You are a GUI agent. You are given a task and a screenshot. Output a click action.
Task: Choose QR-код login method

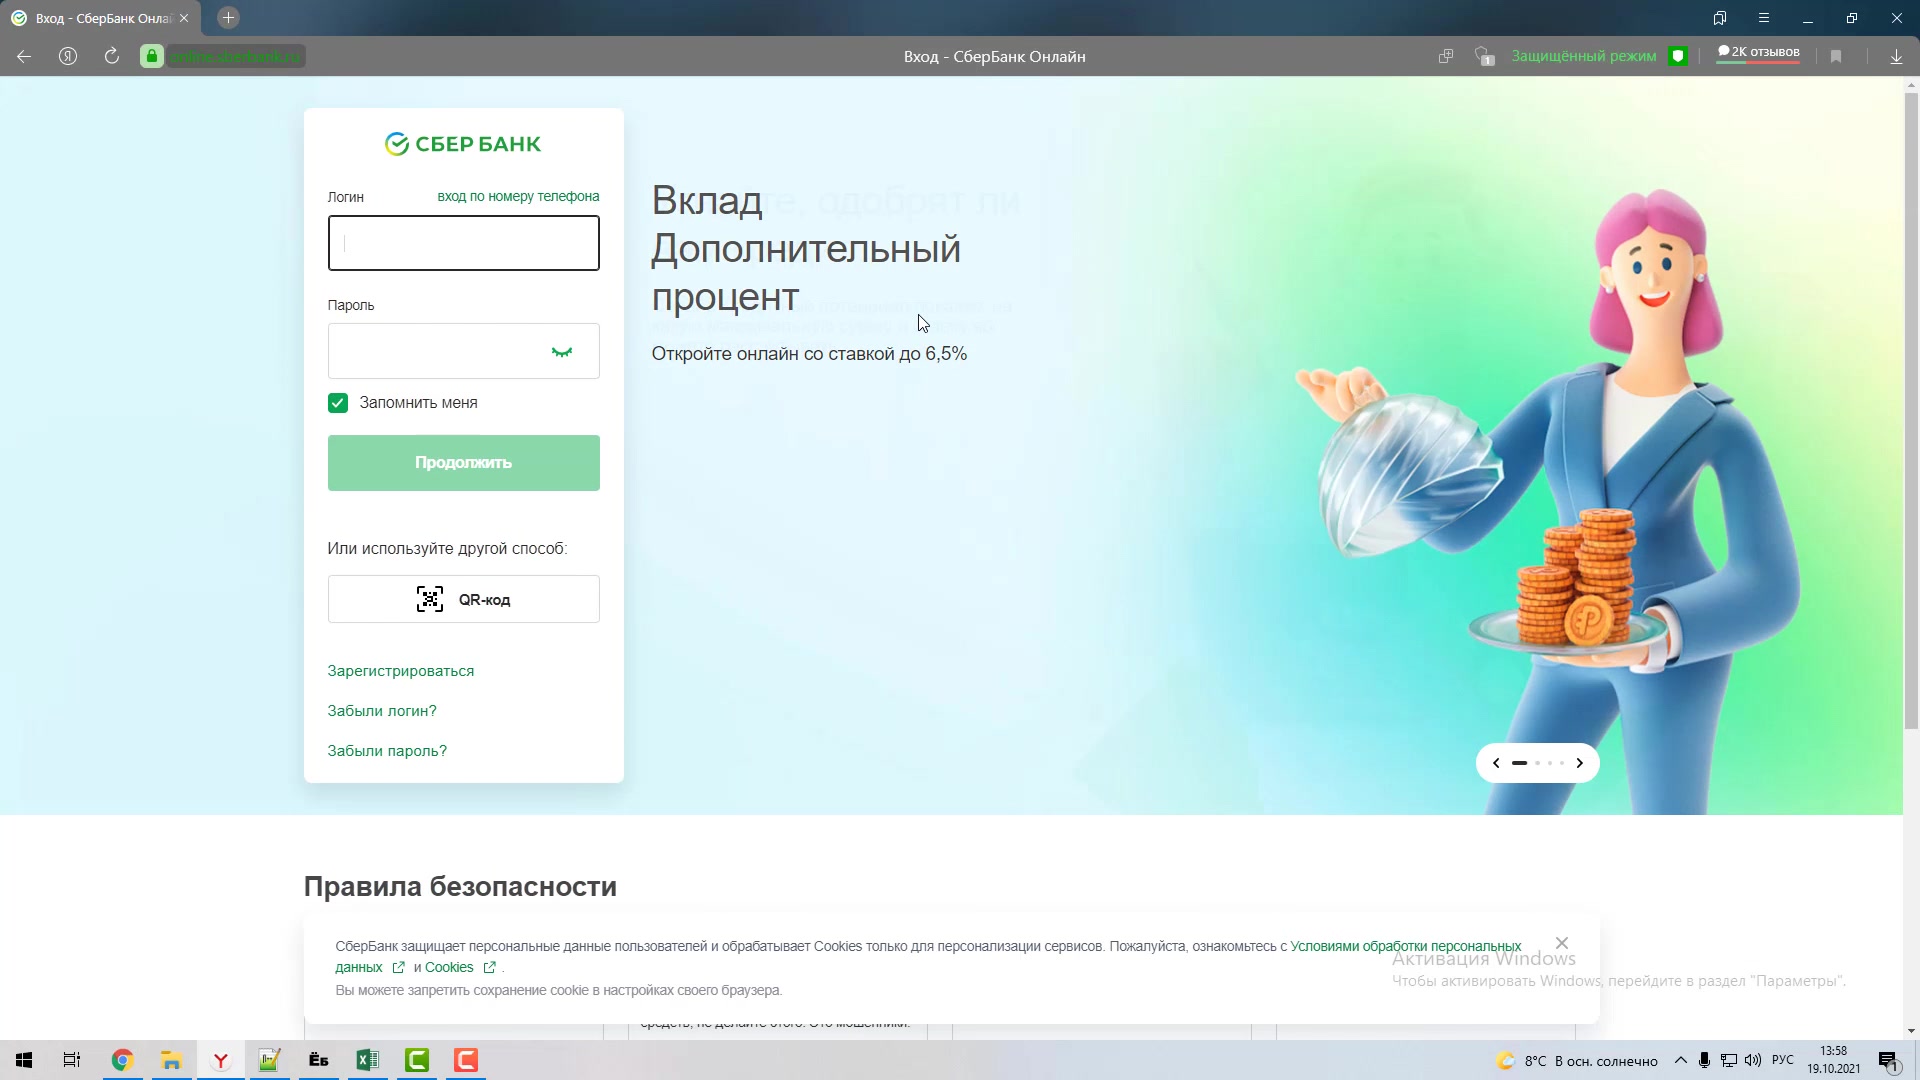[x=464, y=599]
